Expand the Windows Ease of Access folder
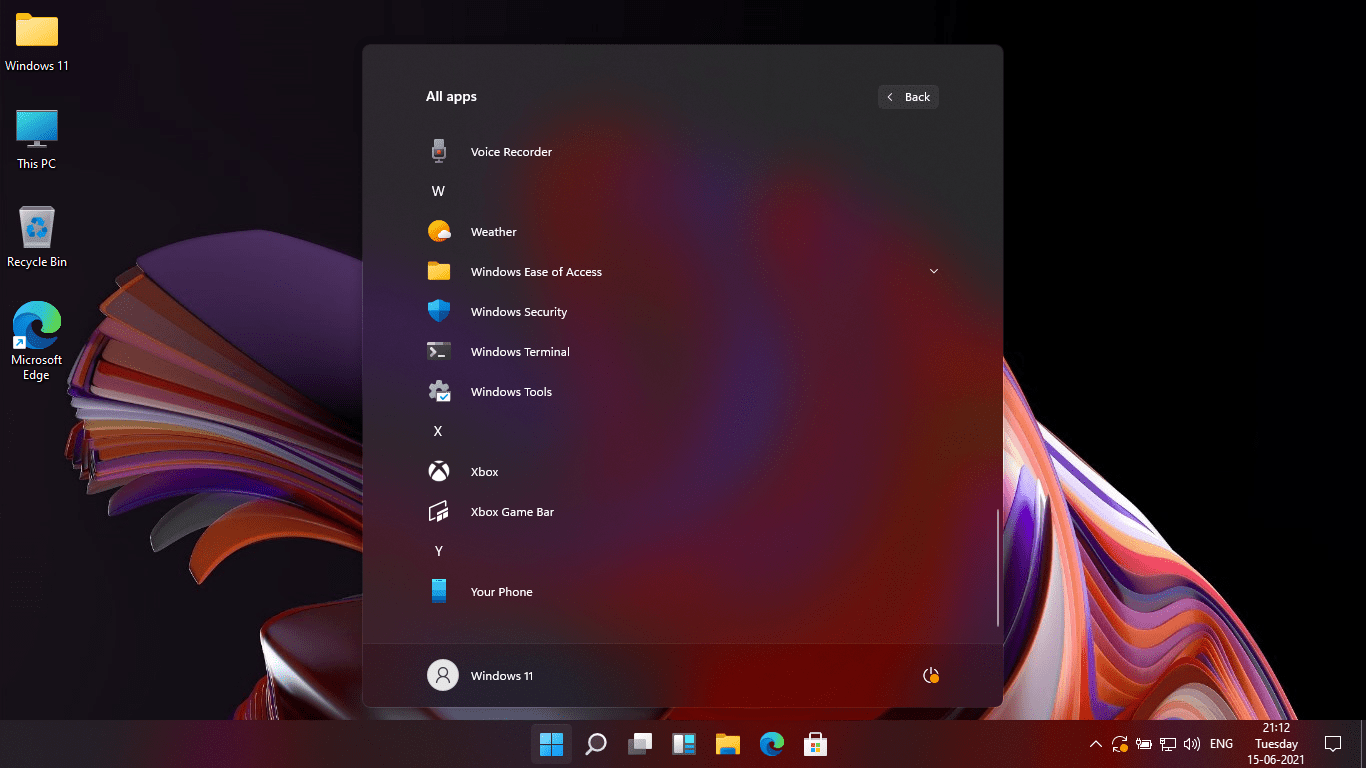 pyautogui.click(x=933, y=271)
